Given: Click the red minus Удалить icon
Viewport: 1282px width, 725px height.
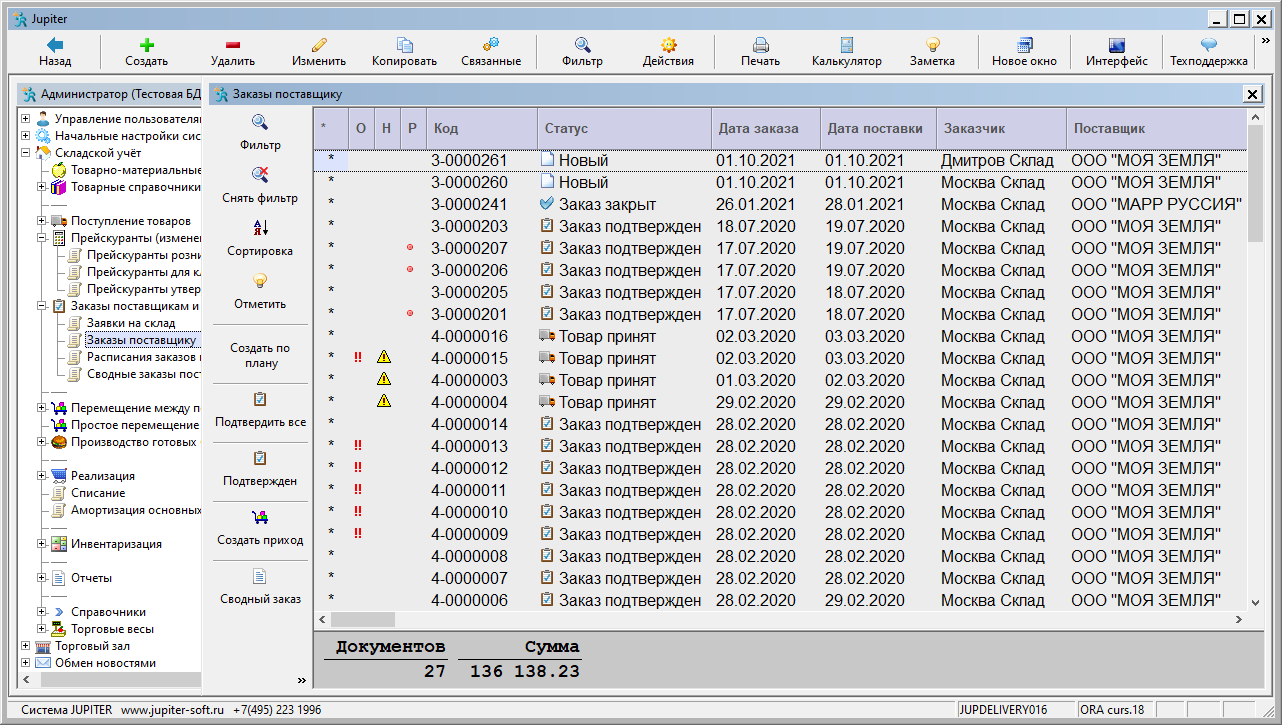Looking at the screenshot, I should tap(233, 45).
